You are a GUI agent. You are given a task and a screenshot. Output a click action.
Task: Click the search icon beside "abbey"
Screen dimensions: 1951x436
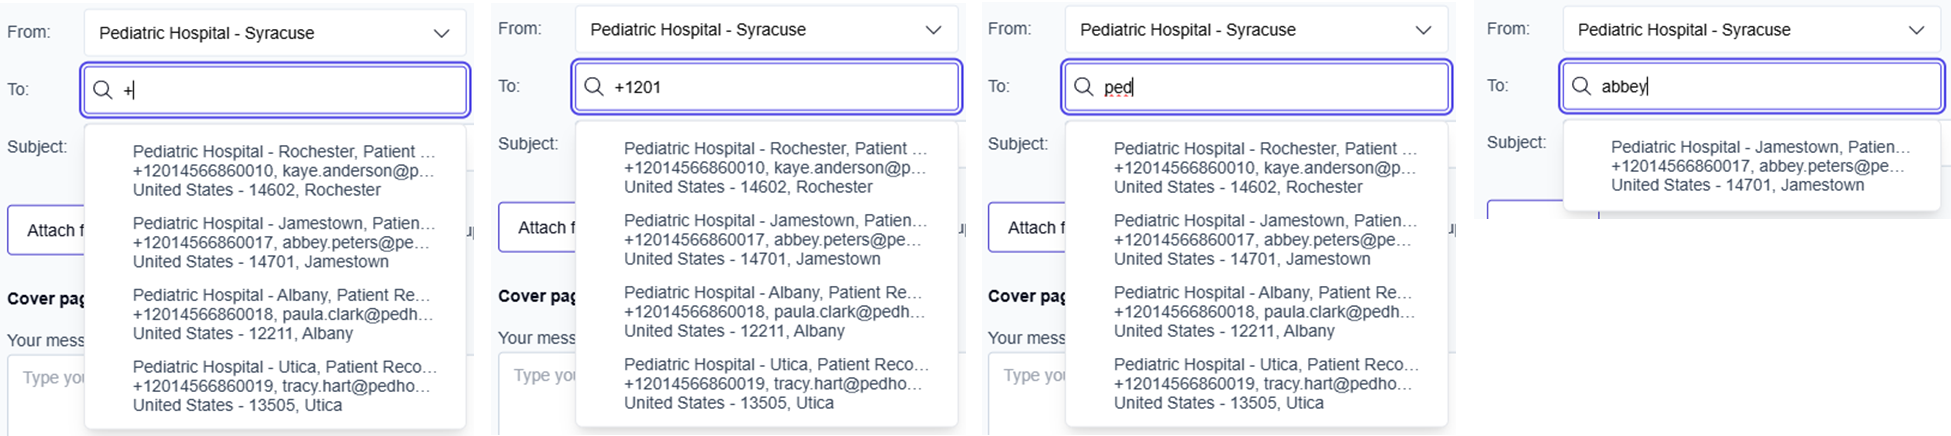point(1581,86)
